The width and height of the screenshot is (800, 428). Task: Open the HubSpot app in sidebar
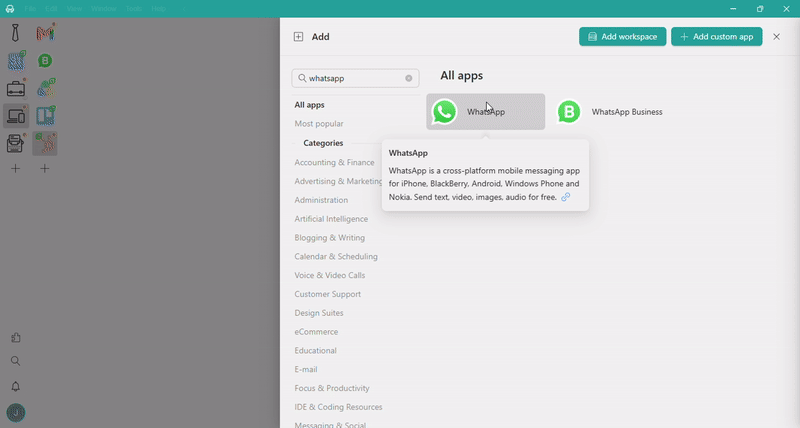[45, 143]
